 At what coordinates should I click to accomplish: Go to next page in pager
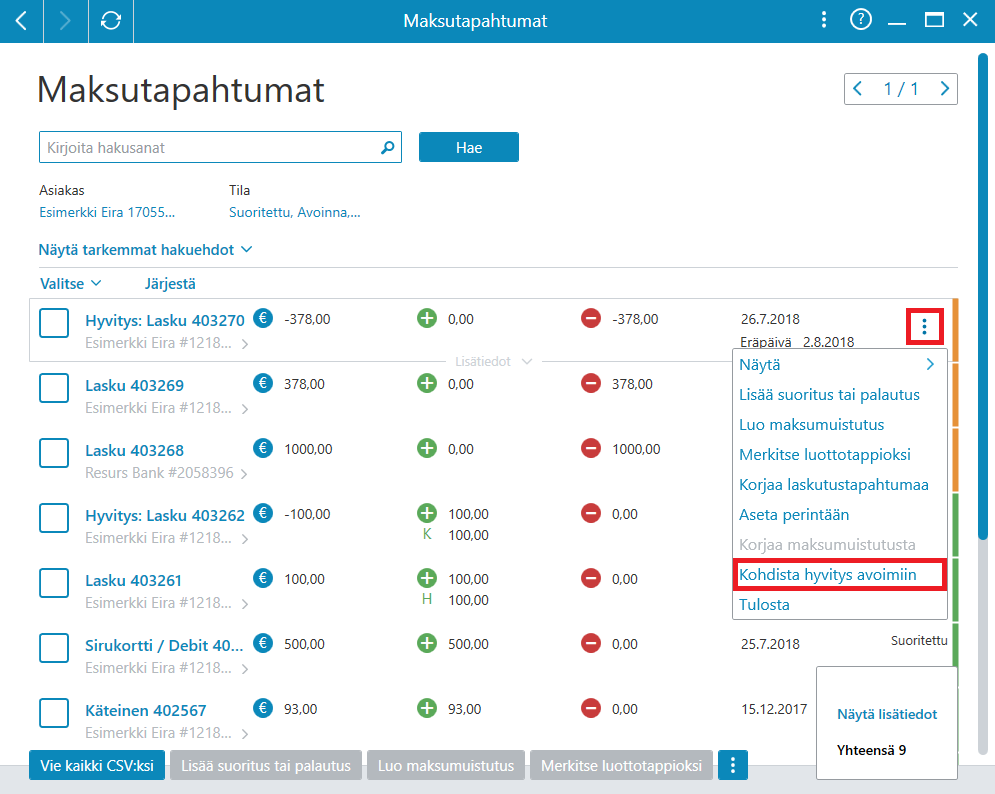tap(944, 89)
